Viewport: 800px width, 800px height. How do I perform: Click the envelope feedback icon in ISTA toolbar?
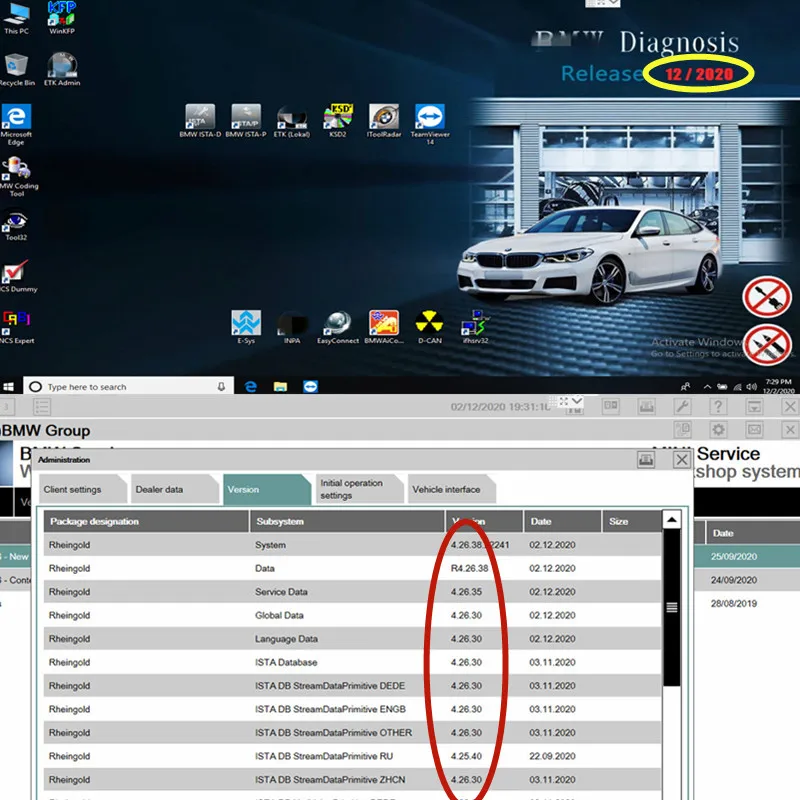(754, 430)
